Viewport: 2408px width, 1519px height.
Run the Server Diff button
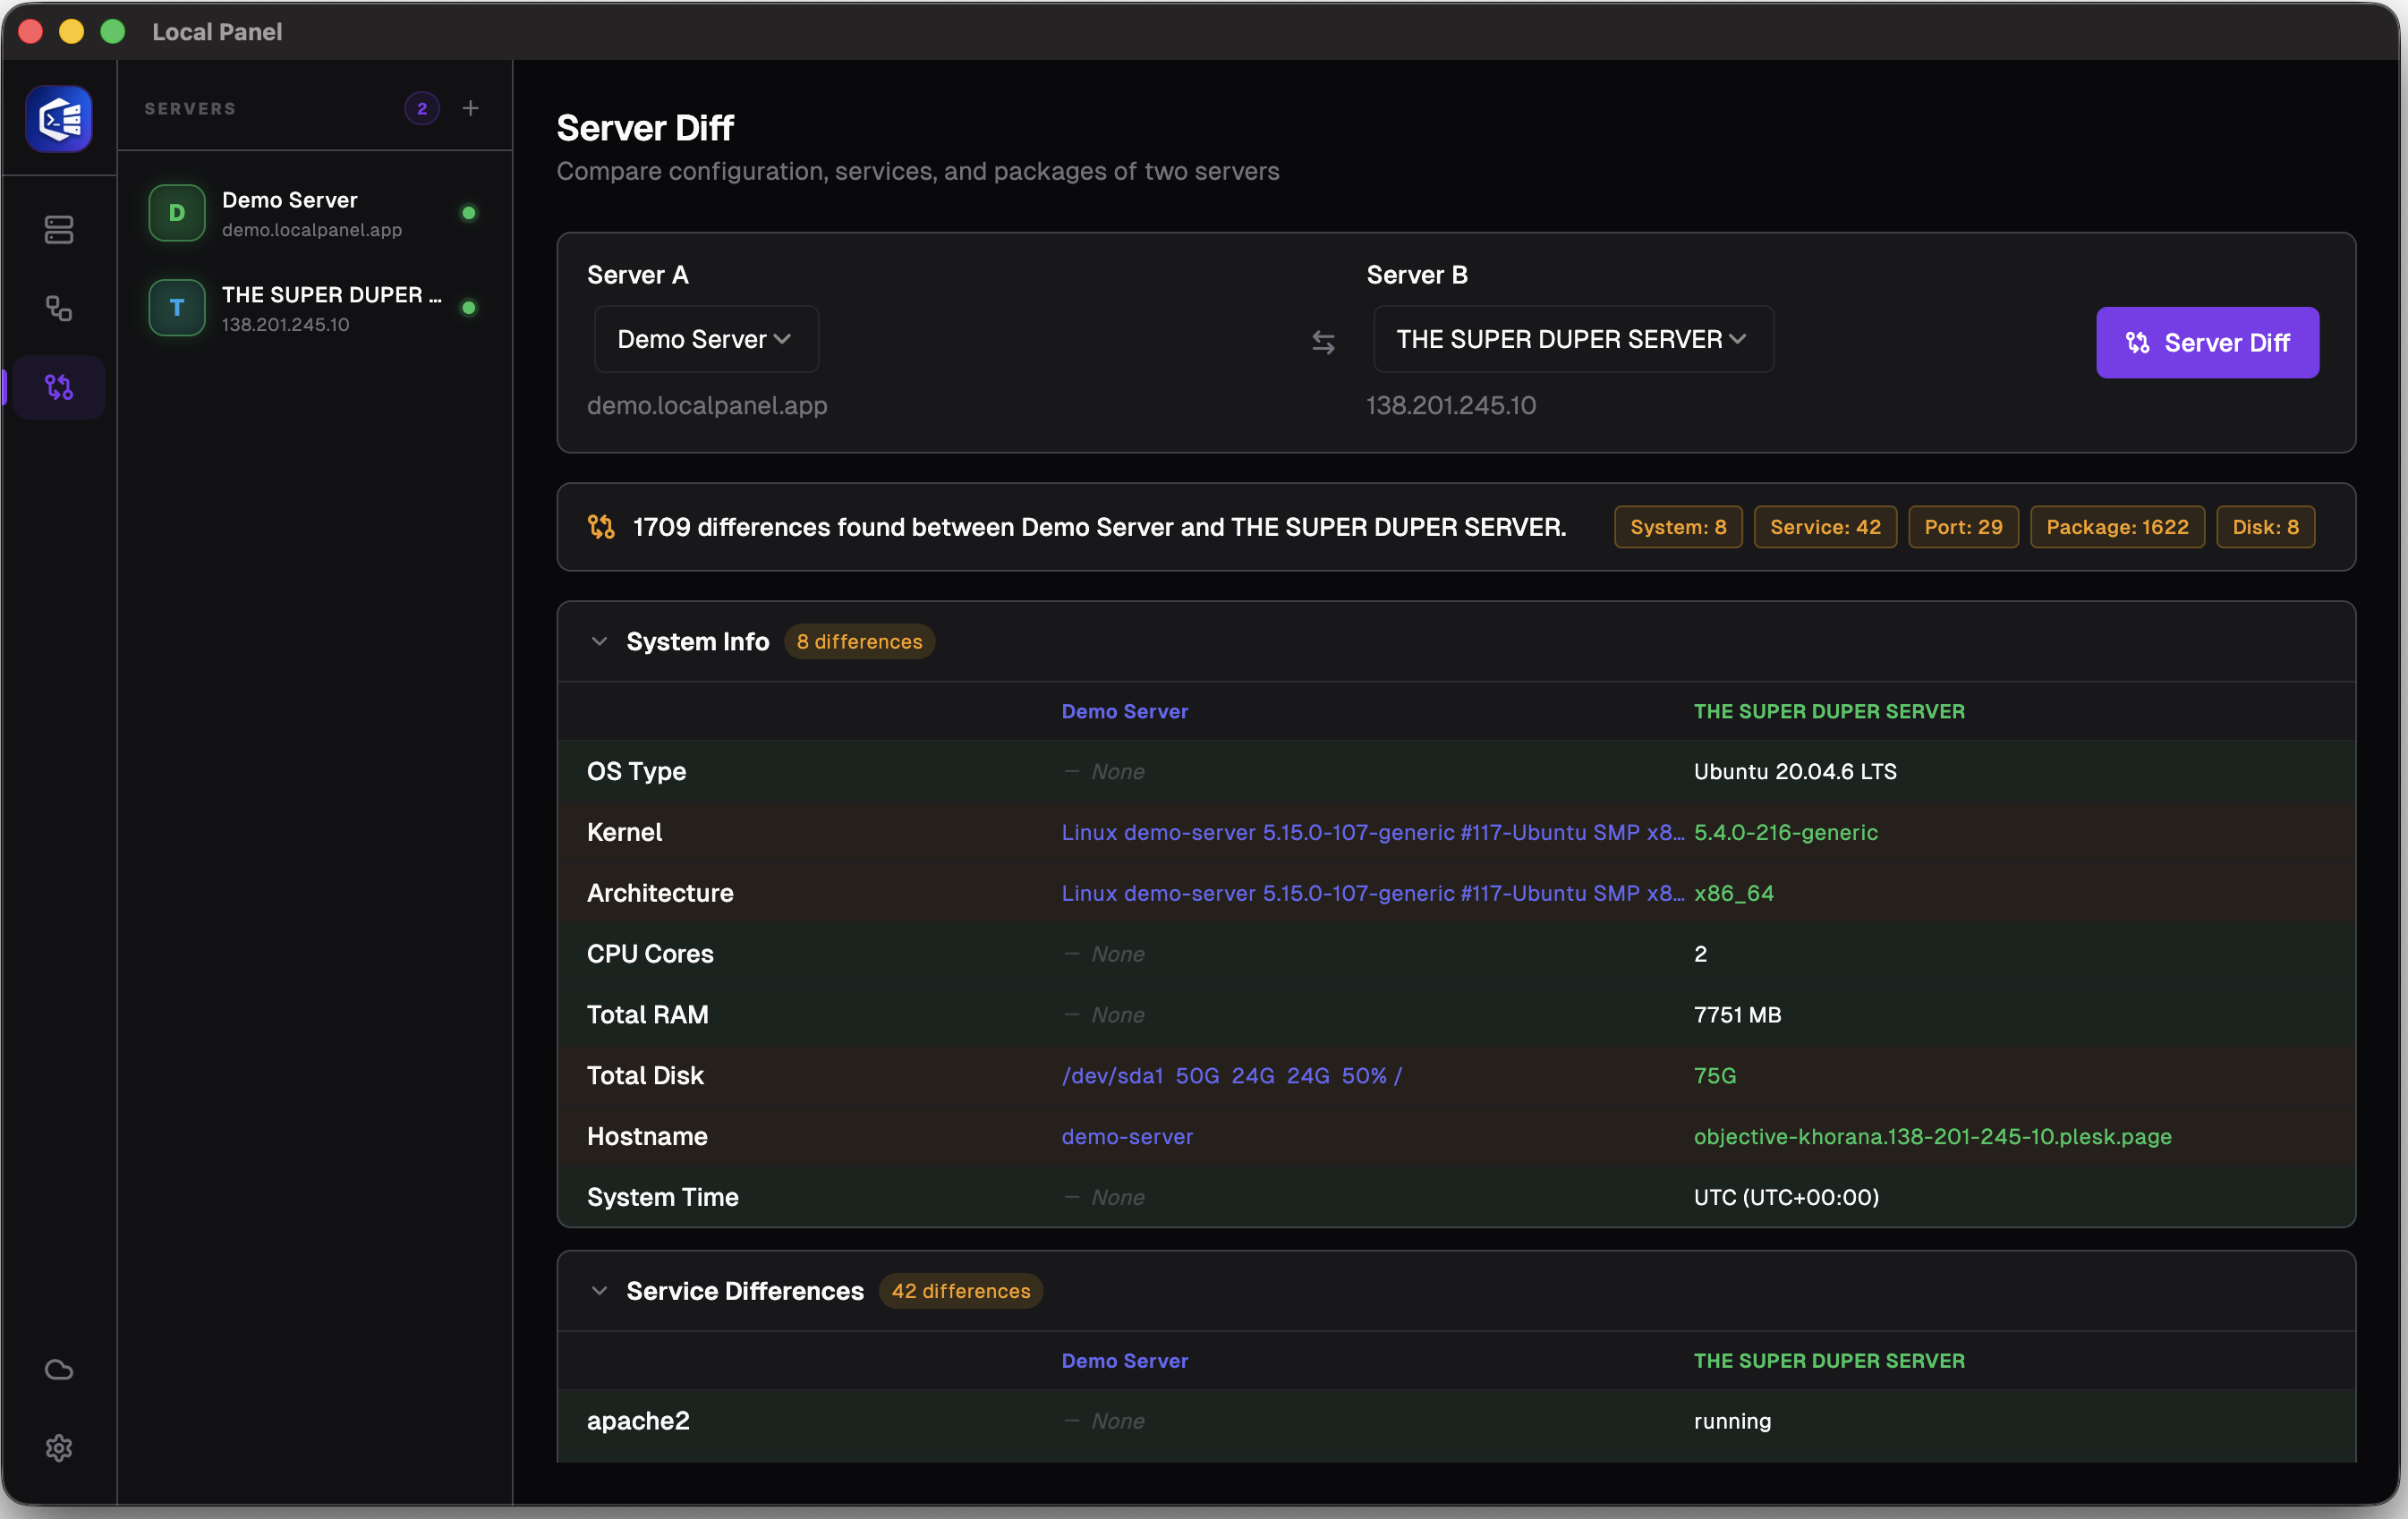[x=2207, y=343]
